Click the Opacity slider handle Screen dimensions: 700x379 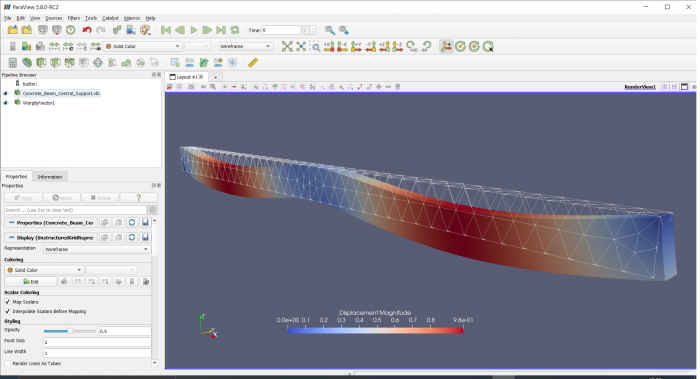click(70, 331)
